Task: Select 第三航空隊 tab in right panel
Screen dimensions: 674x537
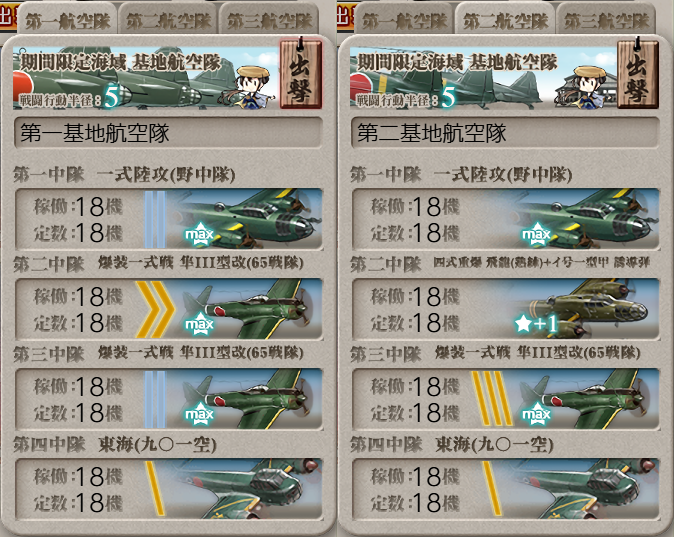Action: (606, 20)
